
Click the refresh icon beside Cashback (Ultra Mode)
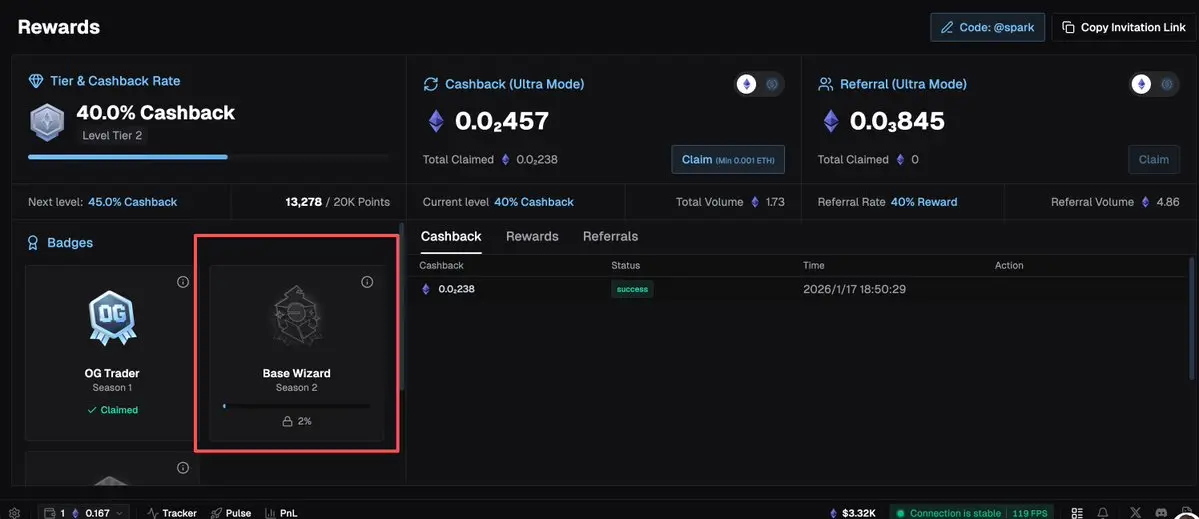pos(431,84)
